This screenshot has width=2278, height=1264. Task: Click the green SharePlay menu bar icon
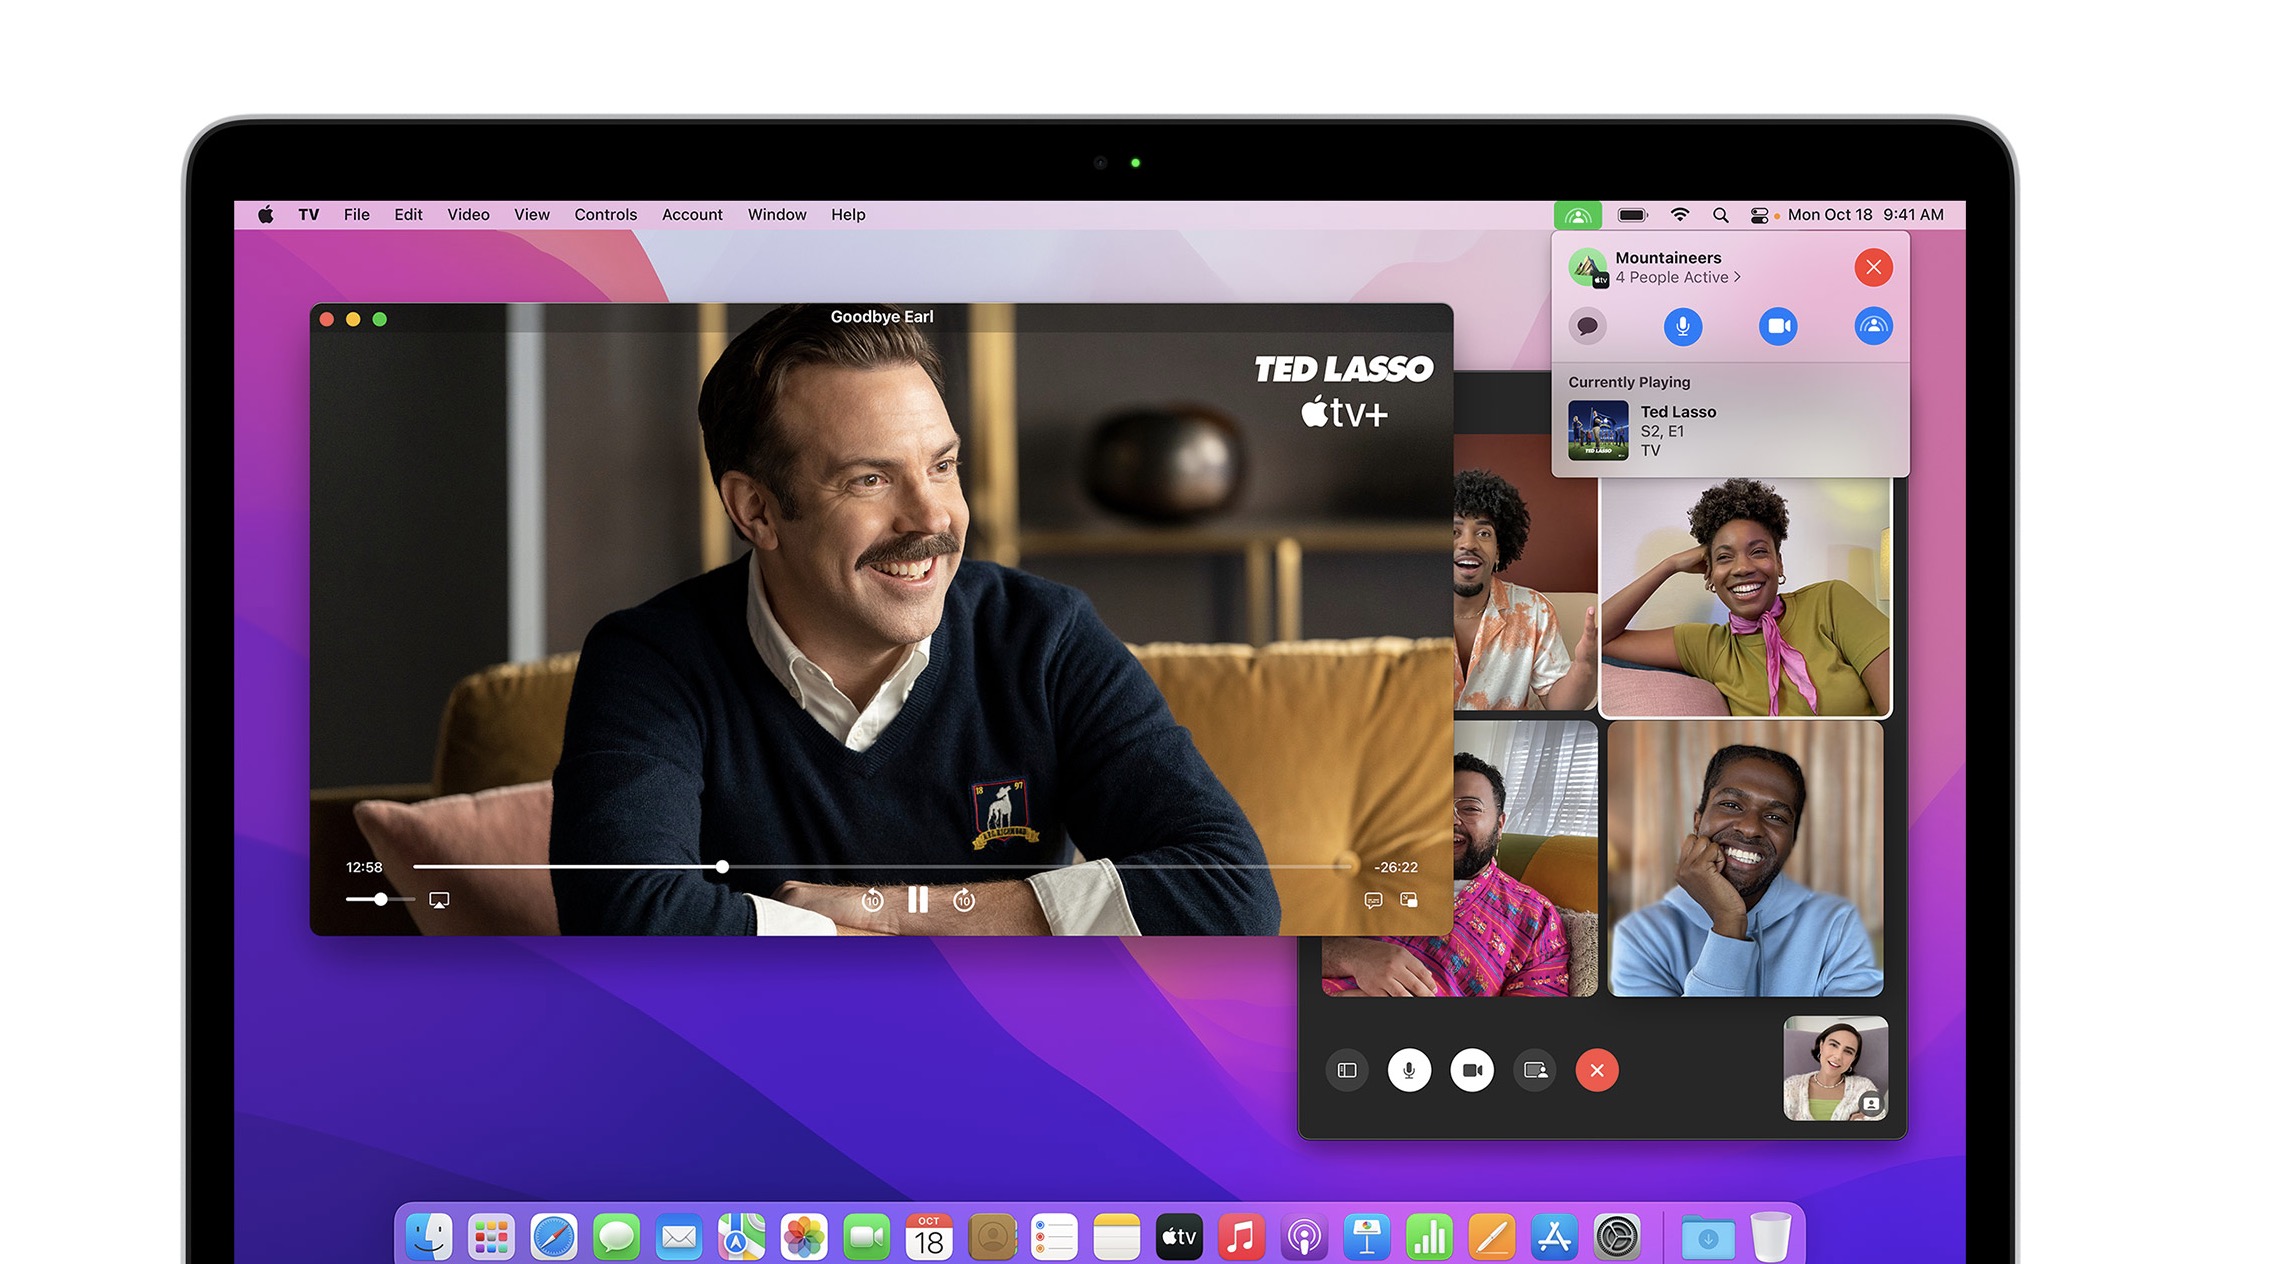[1578, 215]
